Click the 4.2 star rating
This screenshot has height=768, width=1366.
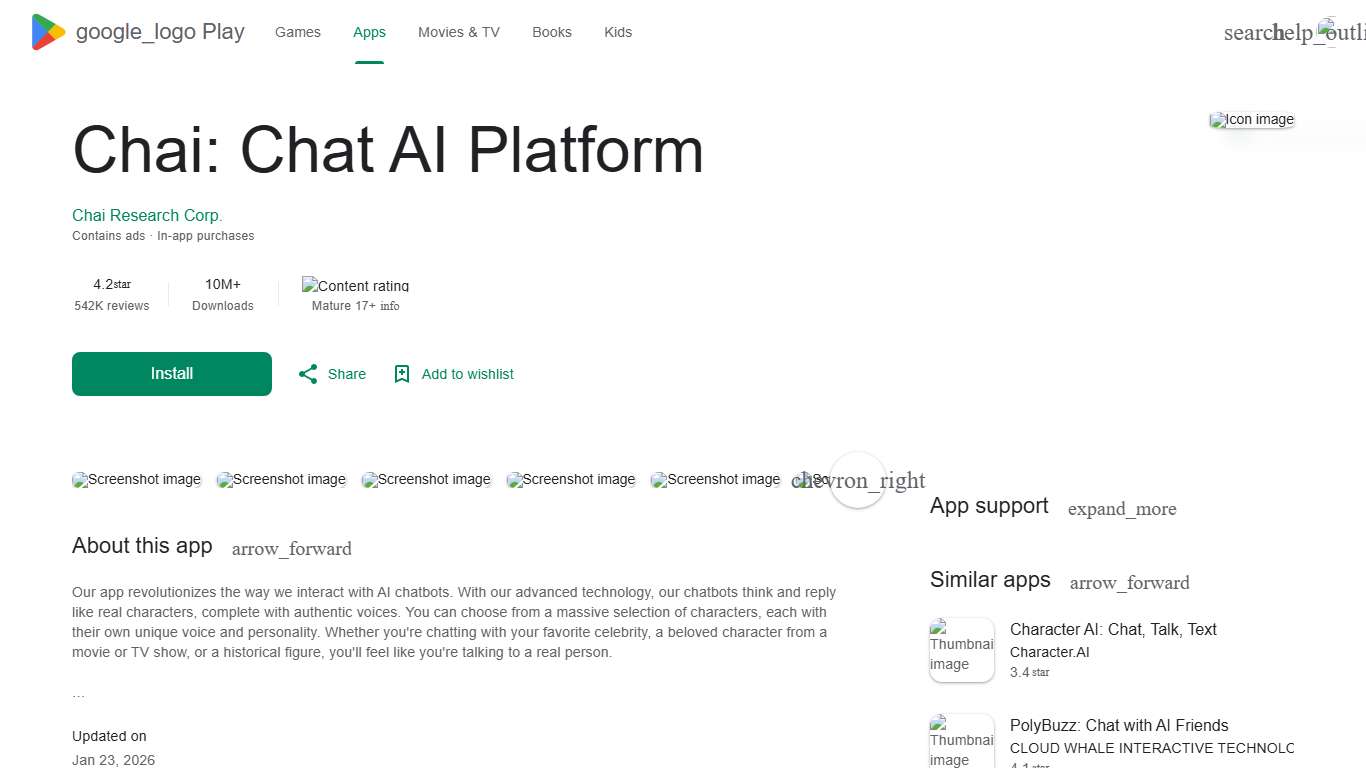[x=111, y=284]
